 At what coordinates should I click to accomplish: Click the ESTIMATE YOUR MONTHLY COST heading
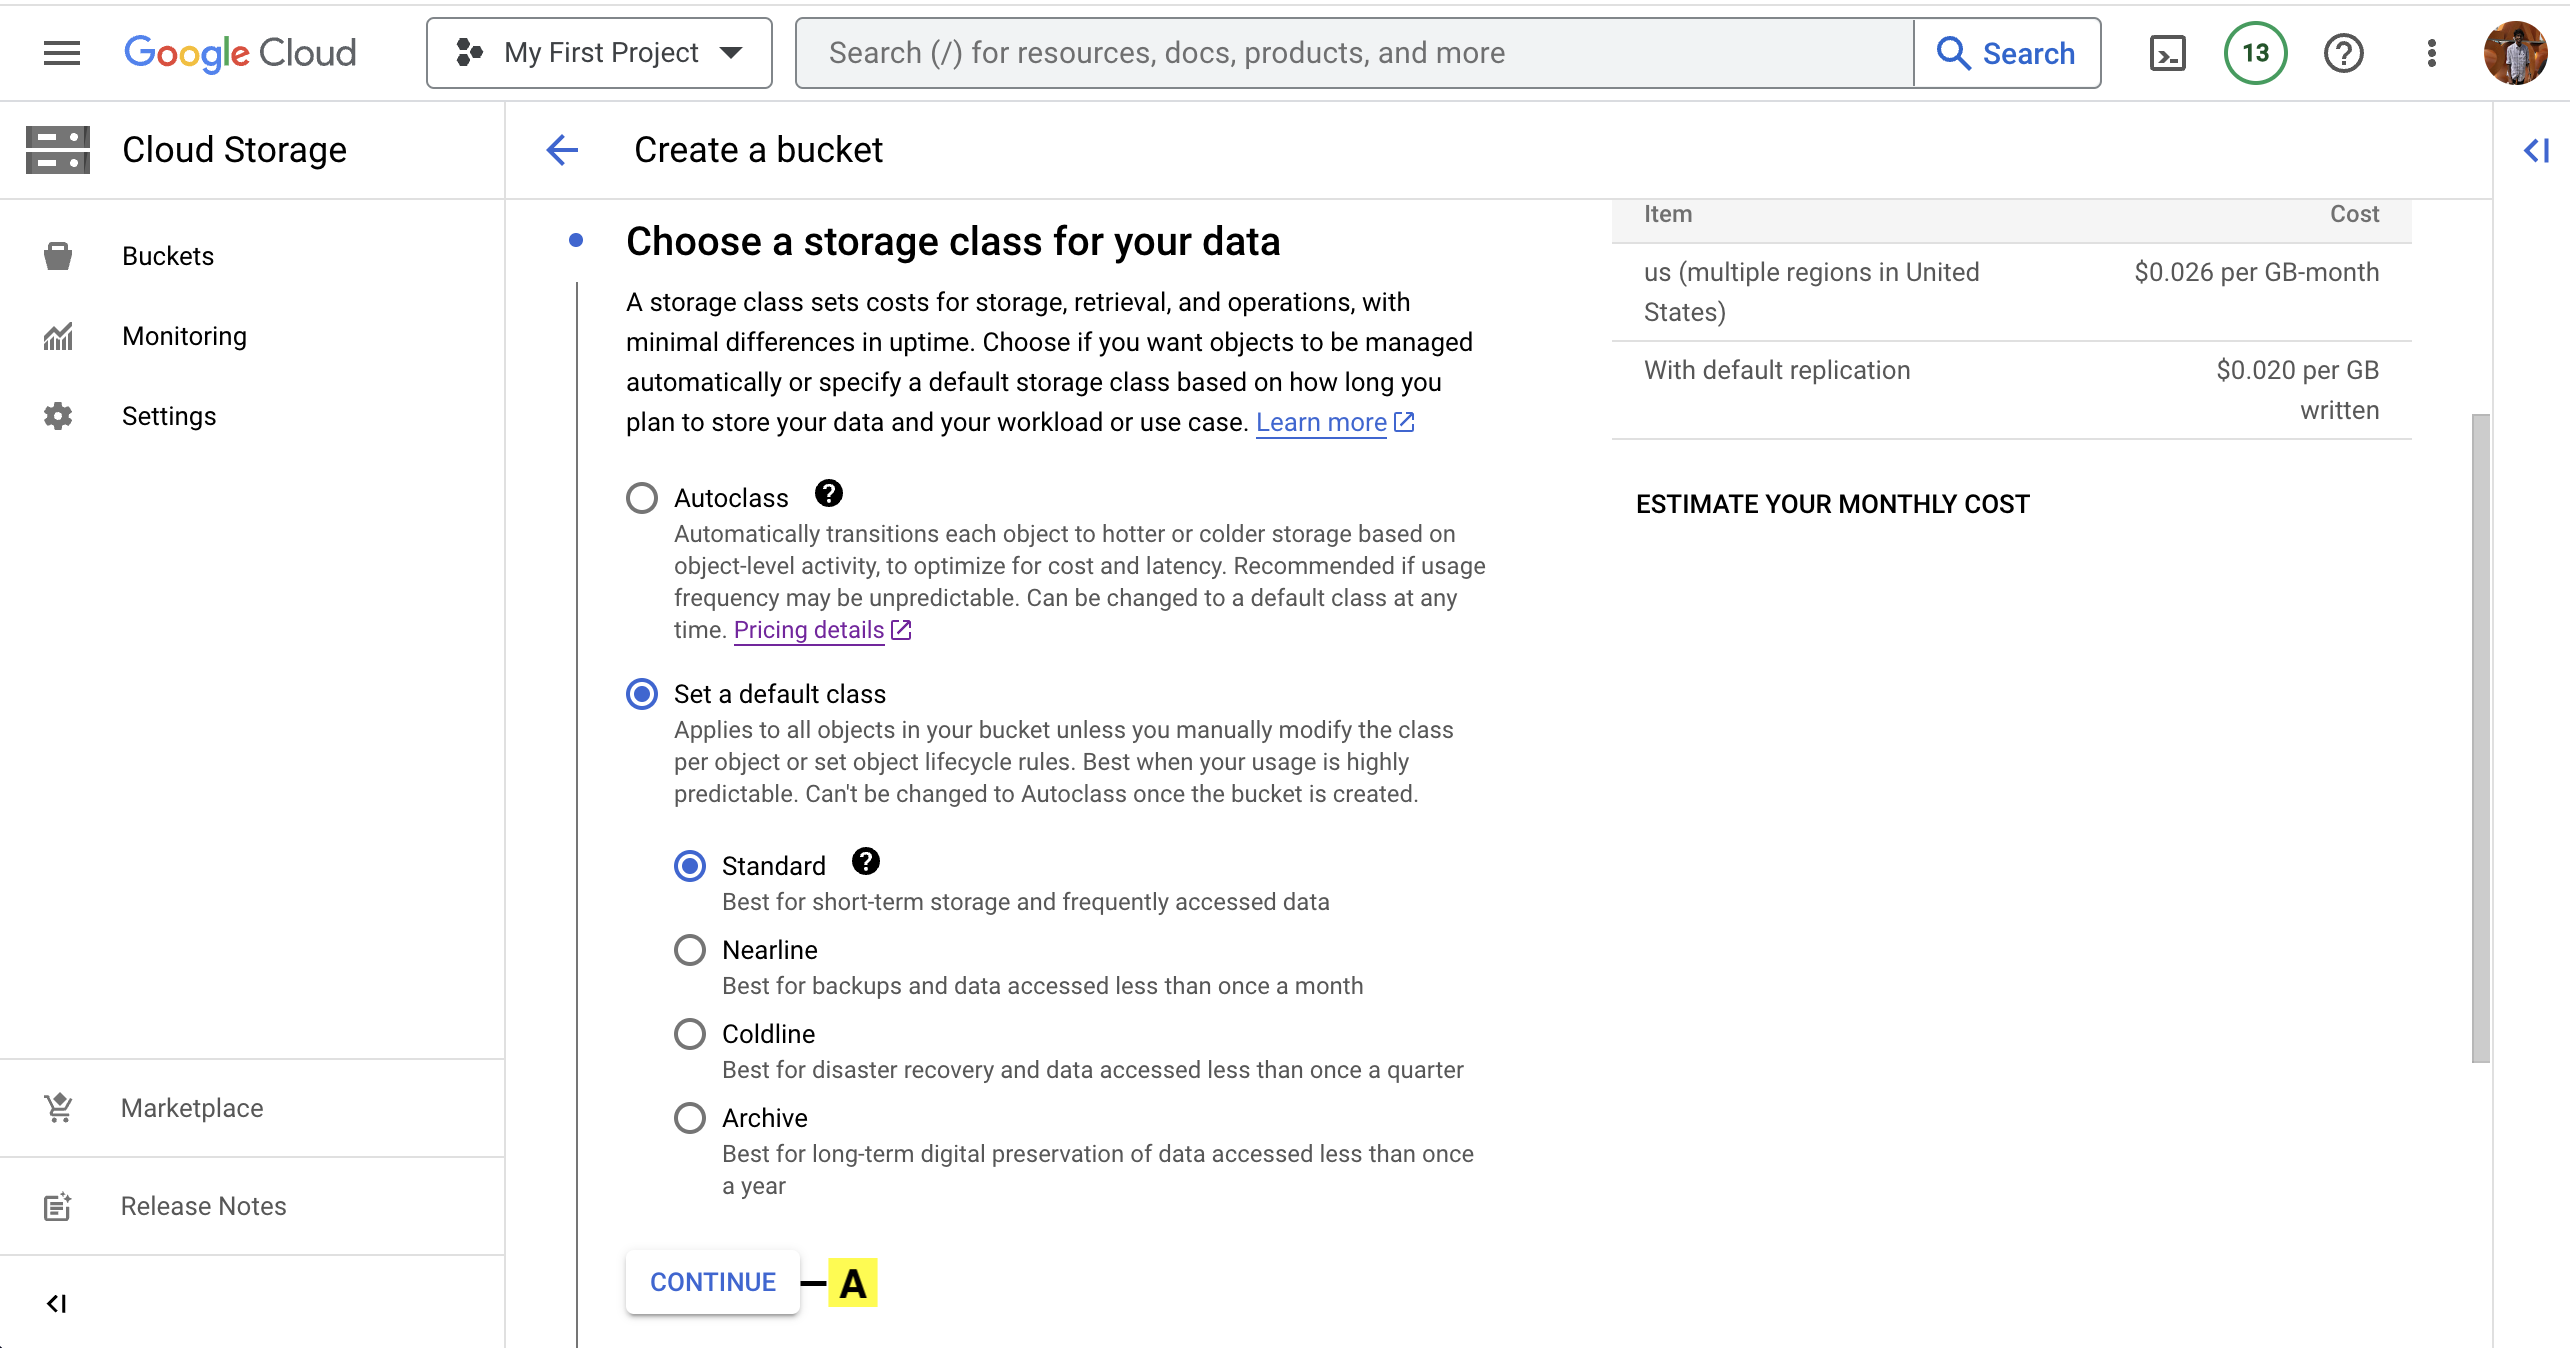(1833, 504)
